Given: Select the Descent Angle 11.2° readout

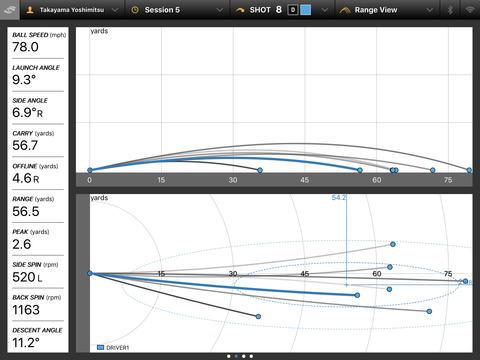Looking at the screenshot, I should (x=38, y=338).
